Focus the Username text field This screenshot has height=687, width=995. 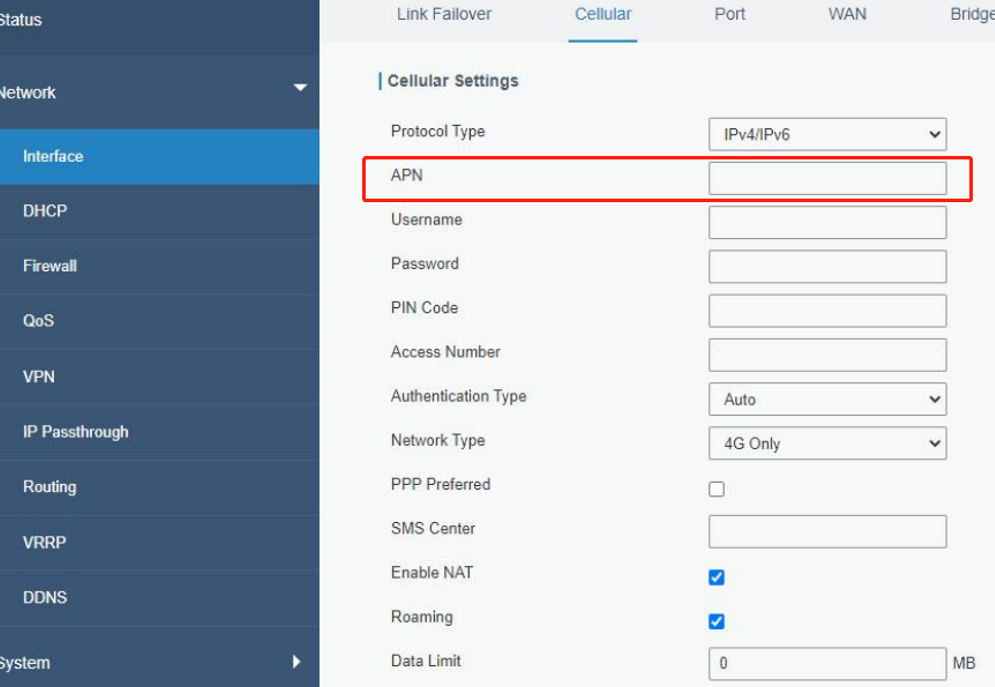827,222
